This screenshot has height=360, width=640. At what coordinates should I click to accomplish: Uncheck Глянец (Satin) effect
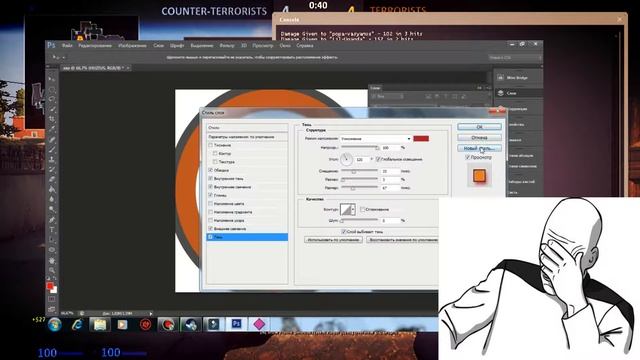(211, 195)
